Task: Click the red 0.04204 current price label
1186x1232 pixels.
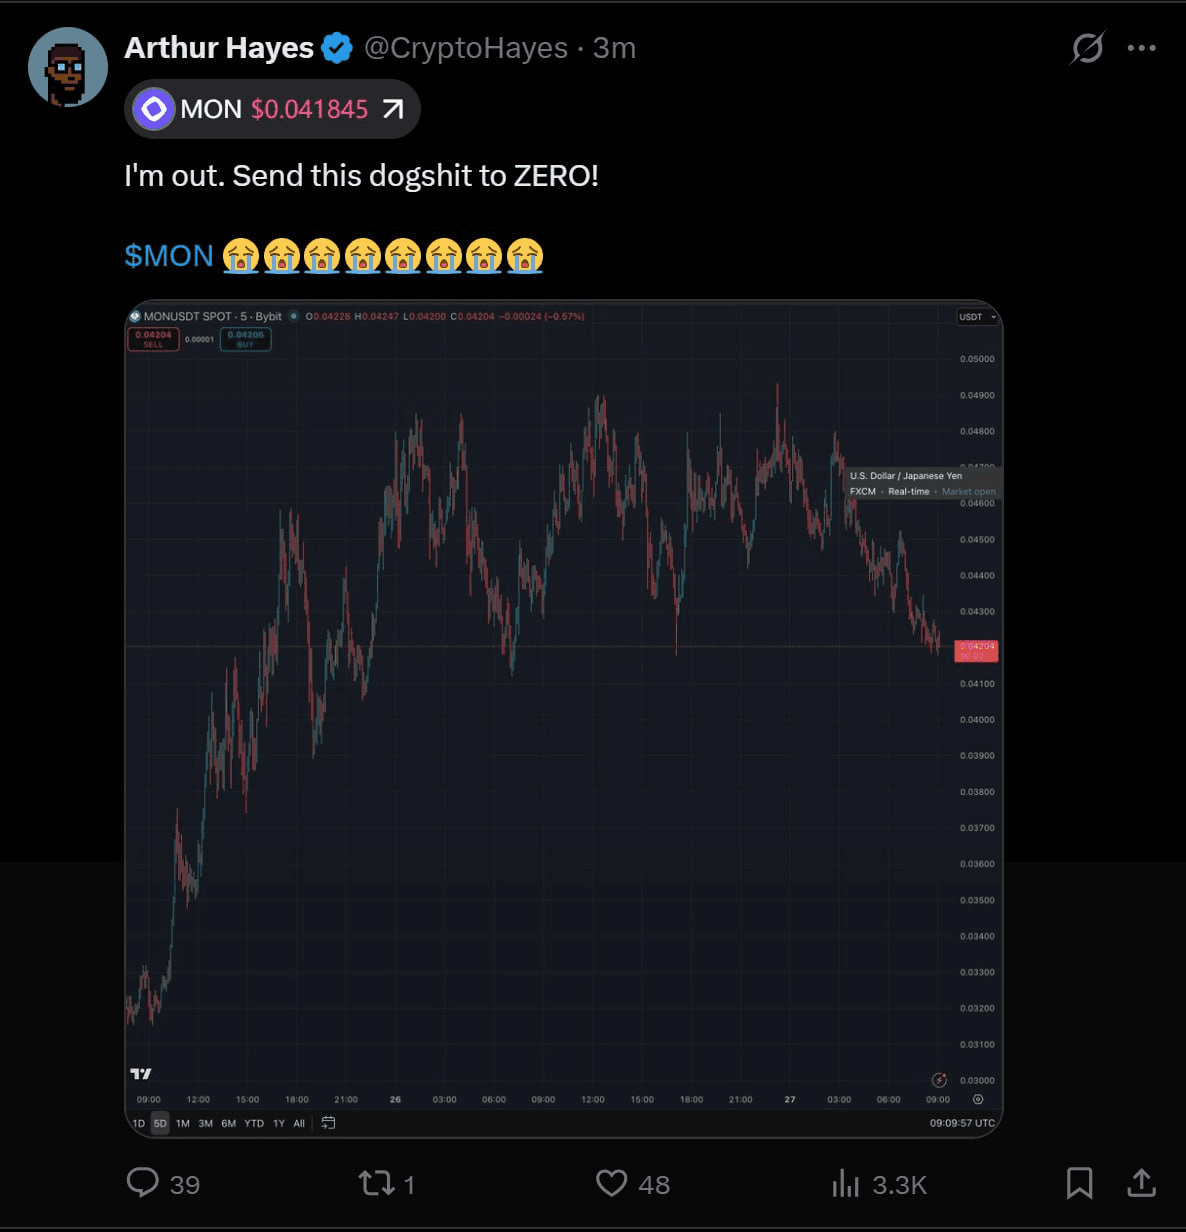Action: coord(976,650)
